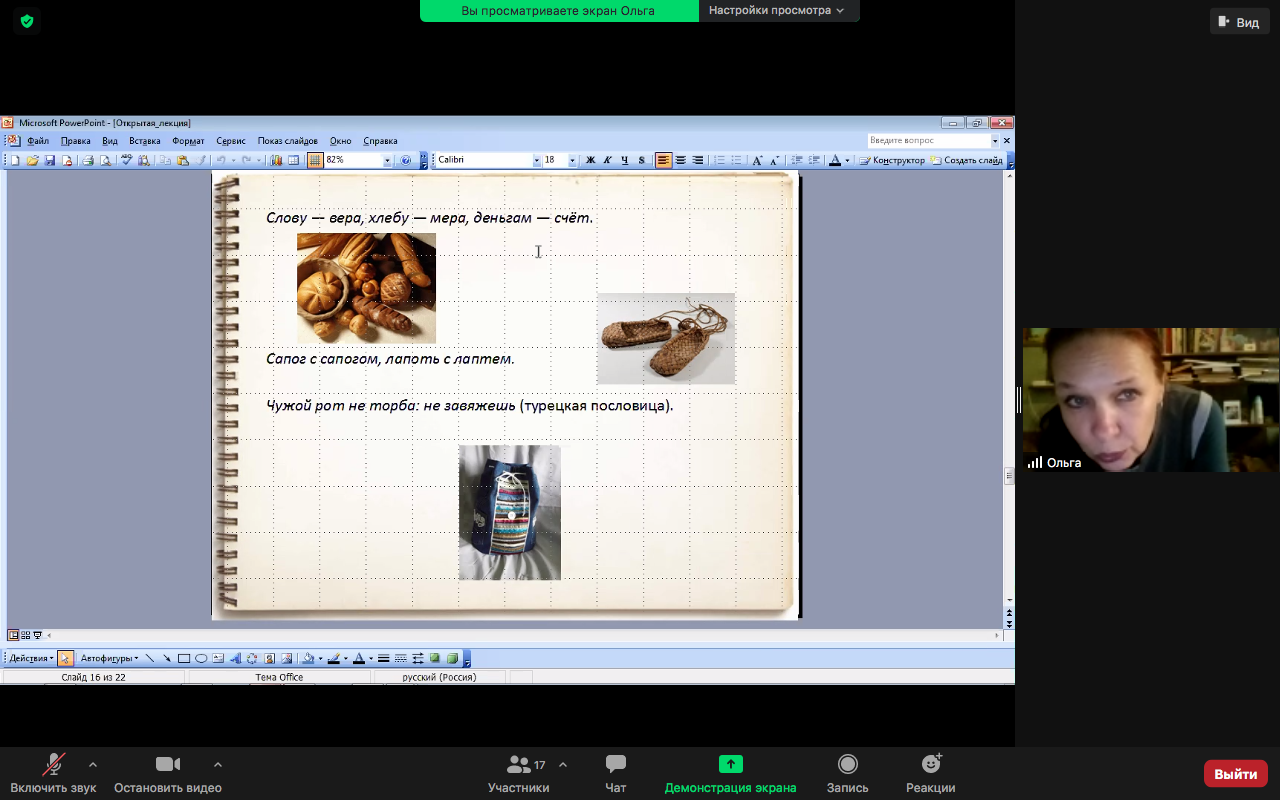
Task: Open the Вставка menu
Action: [x=145, y=141]
